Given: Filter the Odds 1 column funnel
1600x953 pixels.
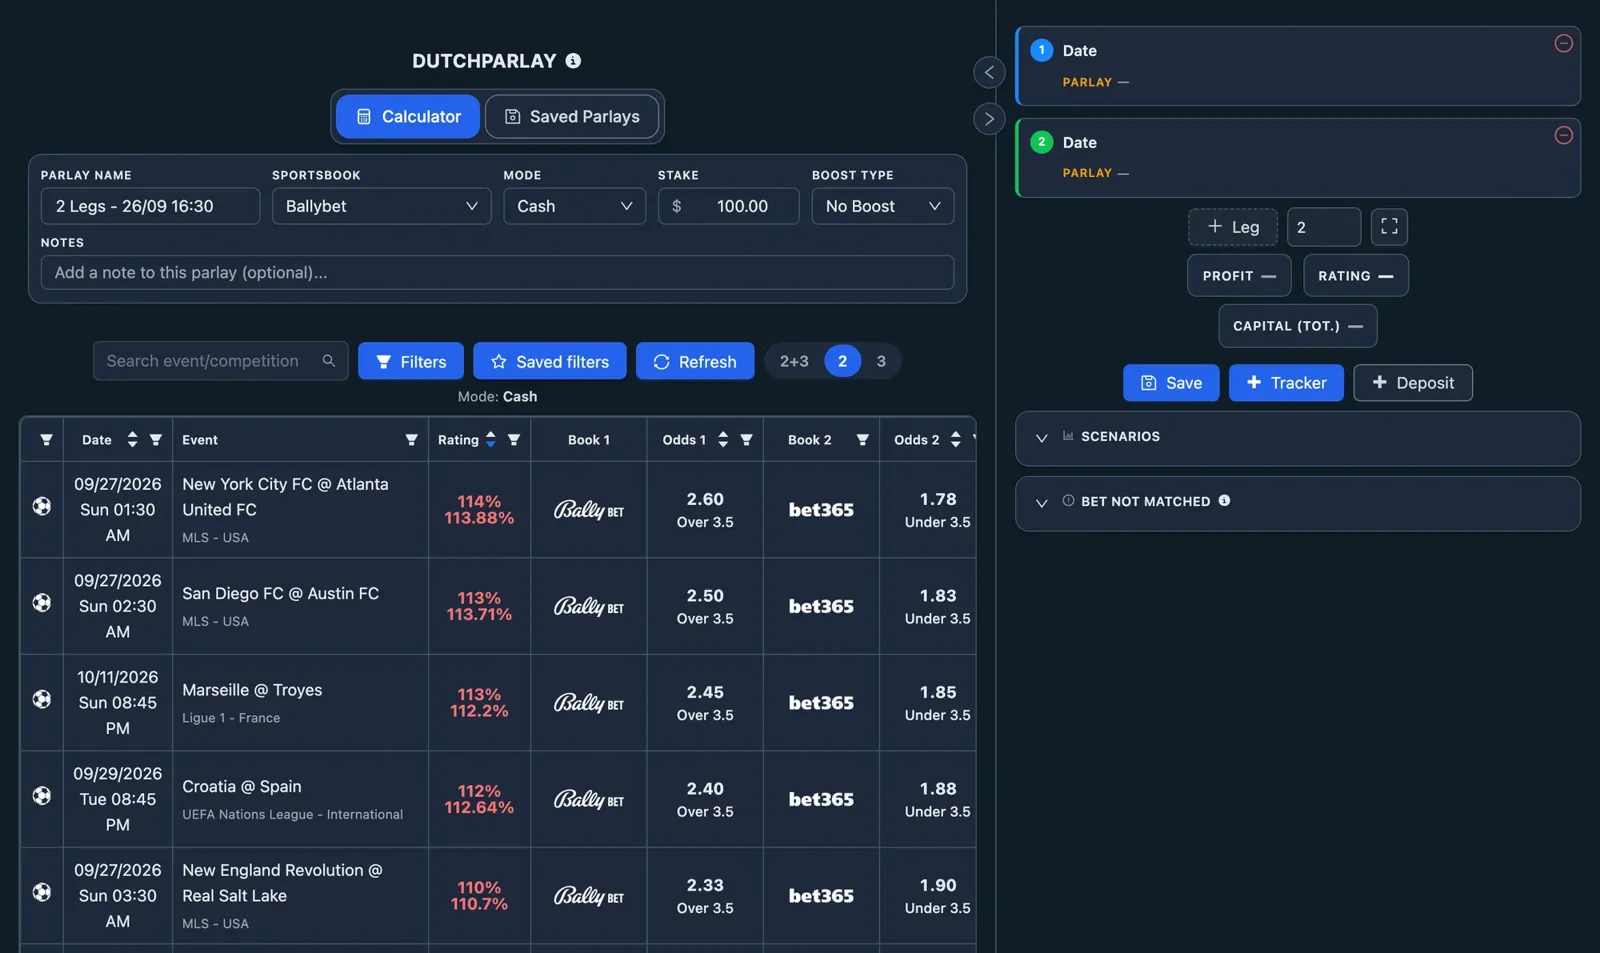Looking at the screenshot, I should (746, 440).
